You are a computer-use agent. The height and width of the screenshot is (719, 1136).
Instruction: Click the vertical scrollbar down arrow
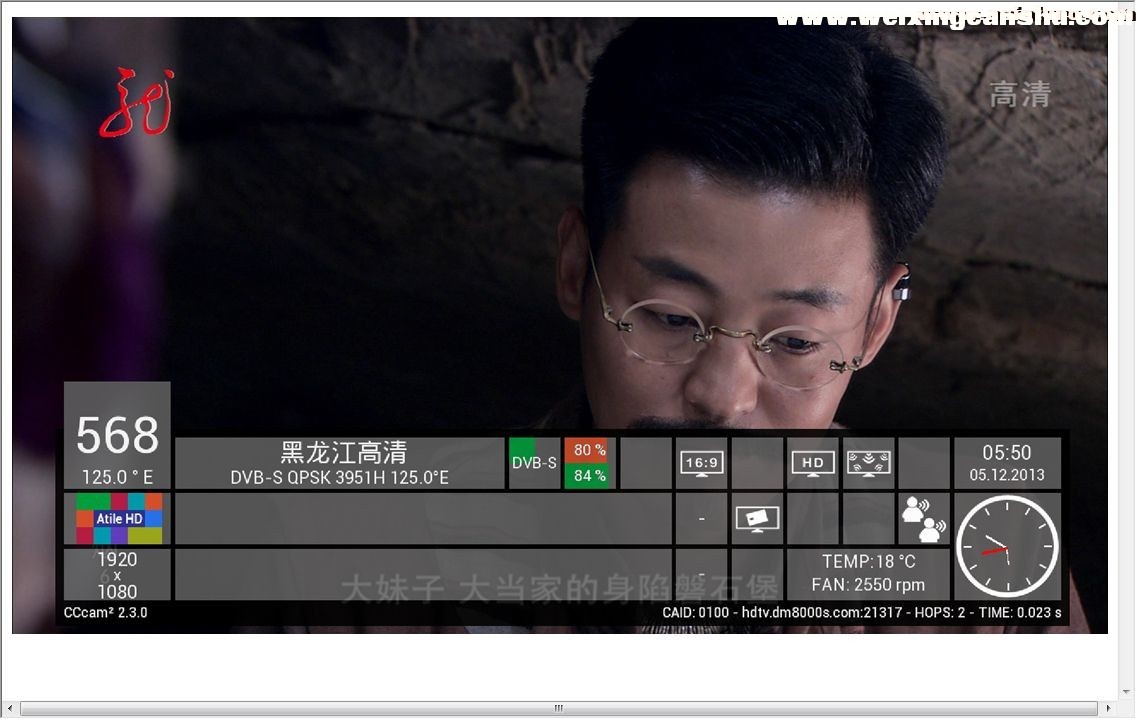pyautogui.click(x=1126, y=692)
